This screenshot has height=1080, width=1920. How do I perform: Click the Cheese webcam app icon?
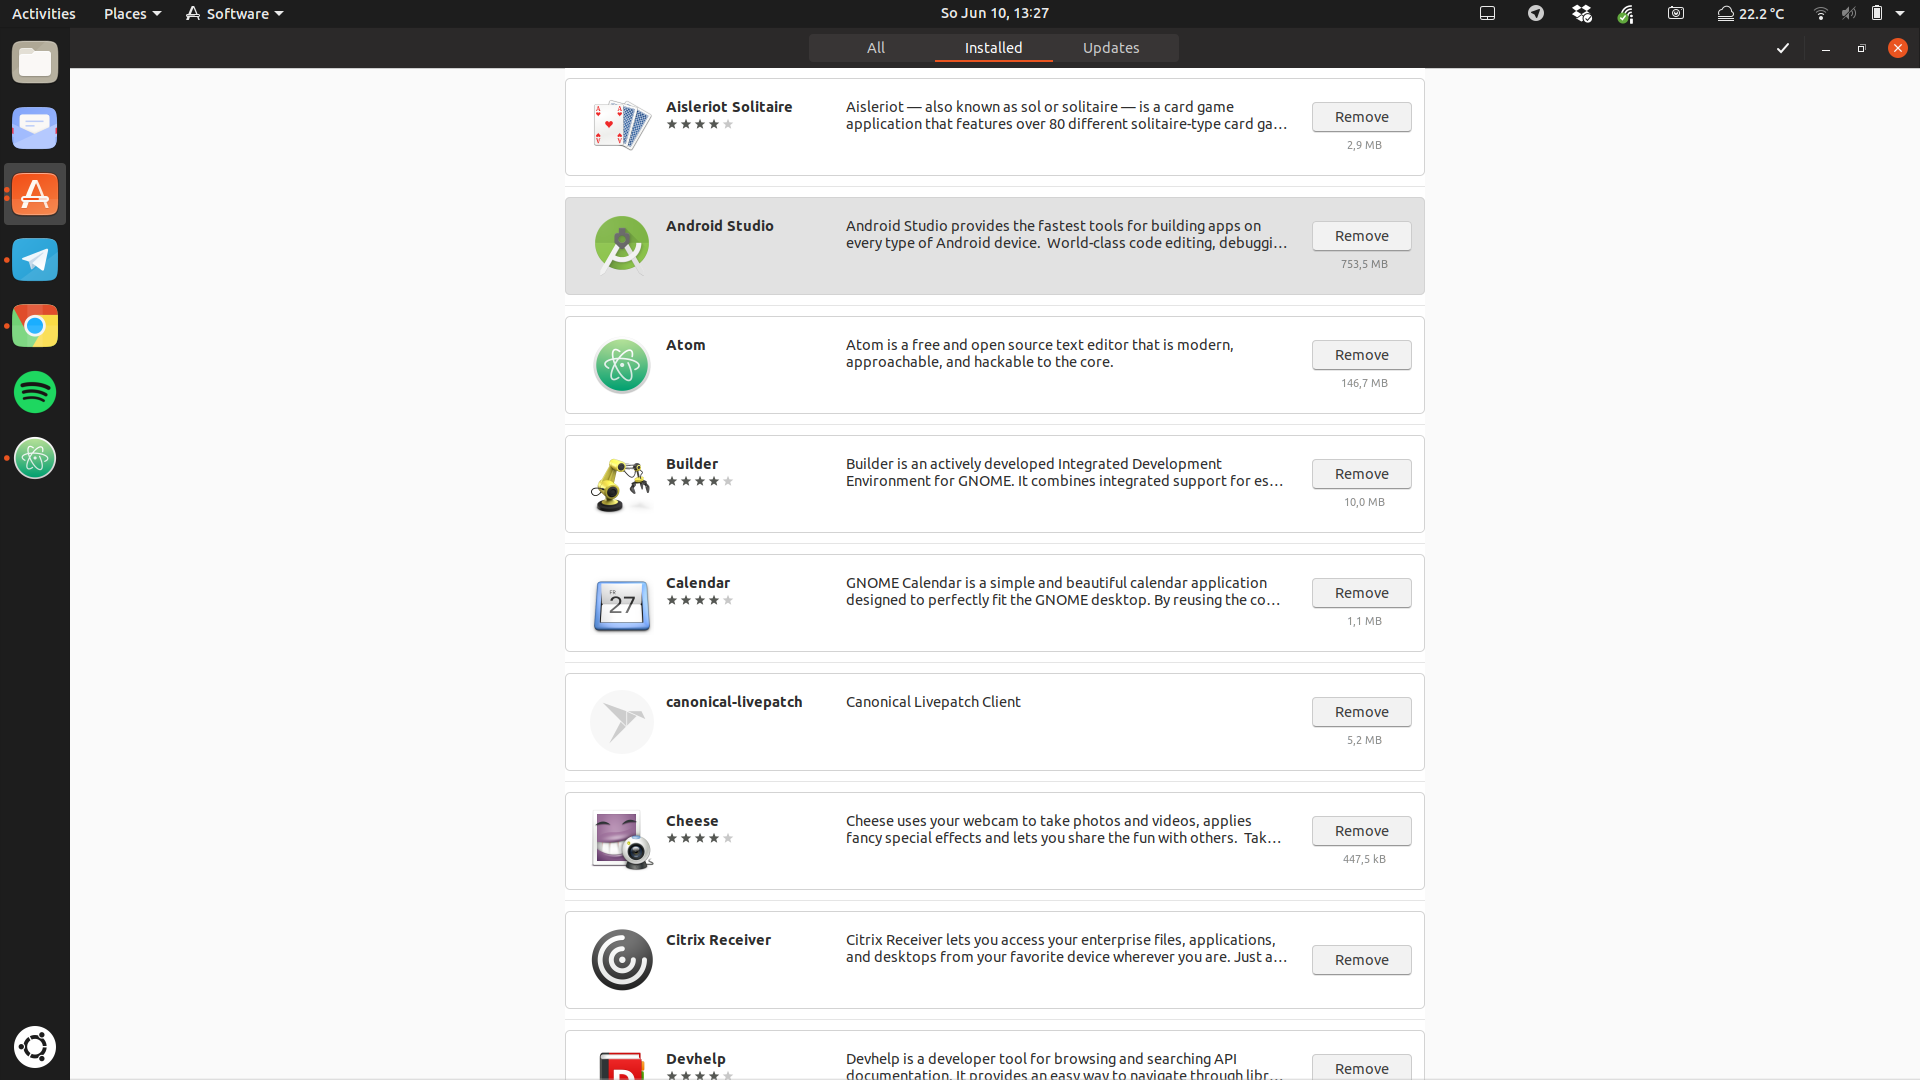click(621, 840)
